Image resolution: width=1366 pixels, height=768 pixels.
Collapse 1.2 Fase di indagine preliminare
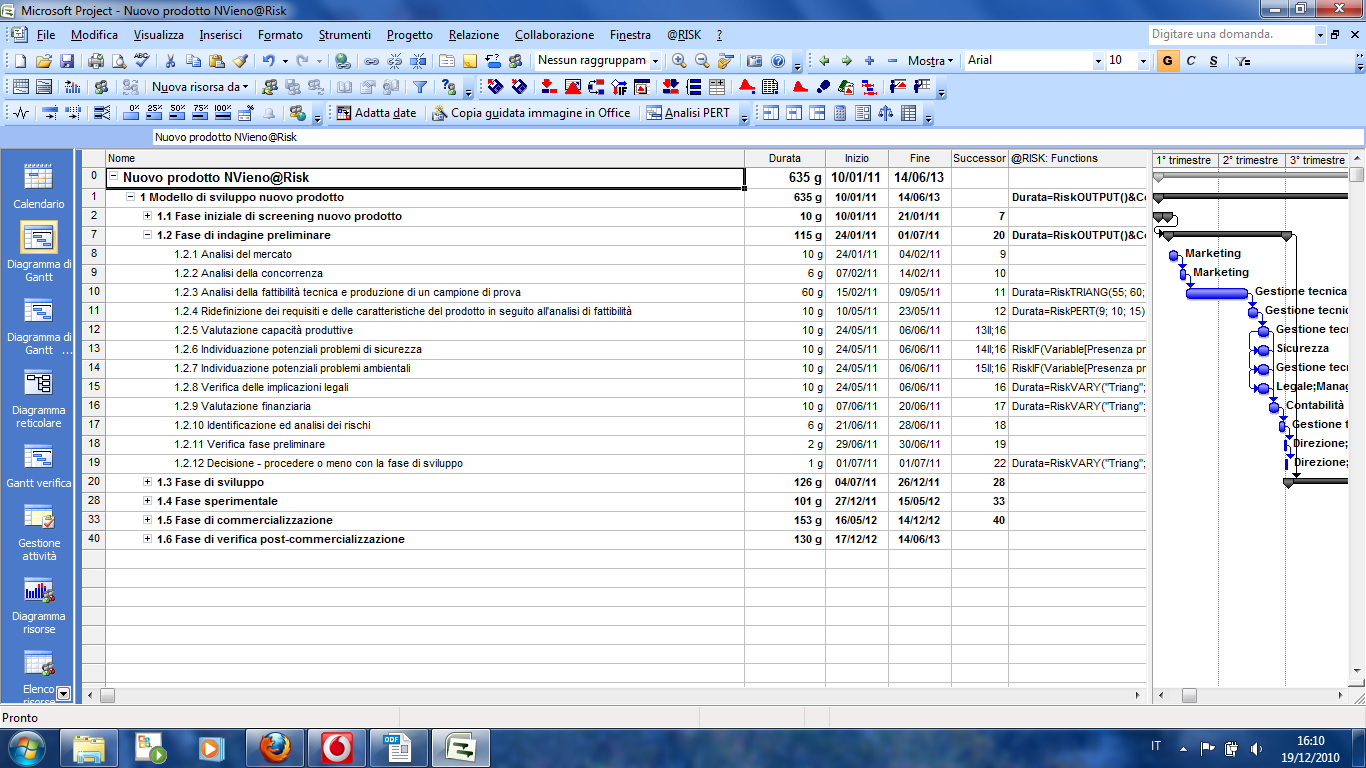point(148,235)
